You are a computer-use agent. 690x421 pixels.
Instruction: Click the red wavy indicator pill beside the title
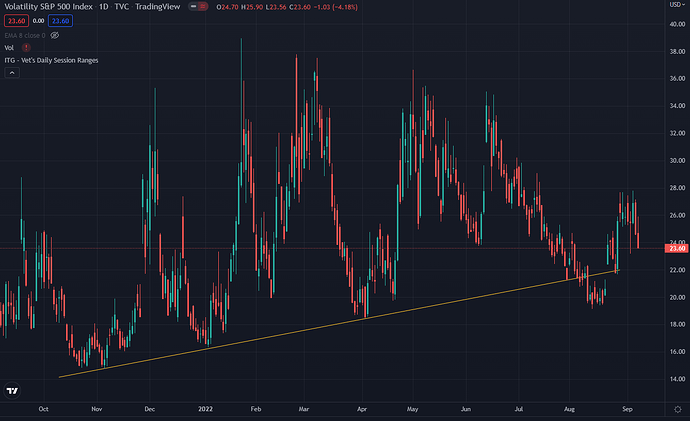(x=202, y=7)
